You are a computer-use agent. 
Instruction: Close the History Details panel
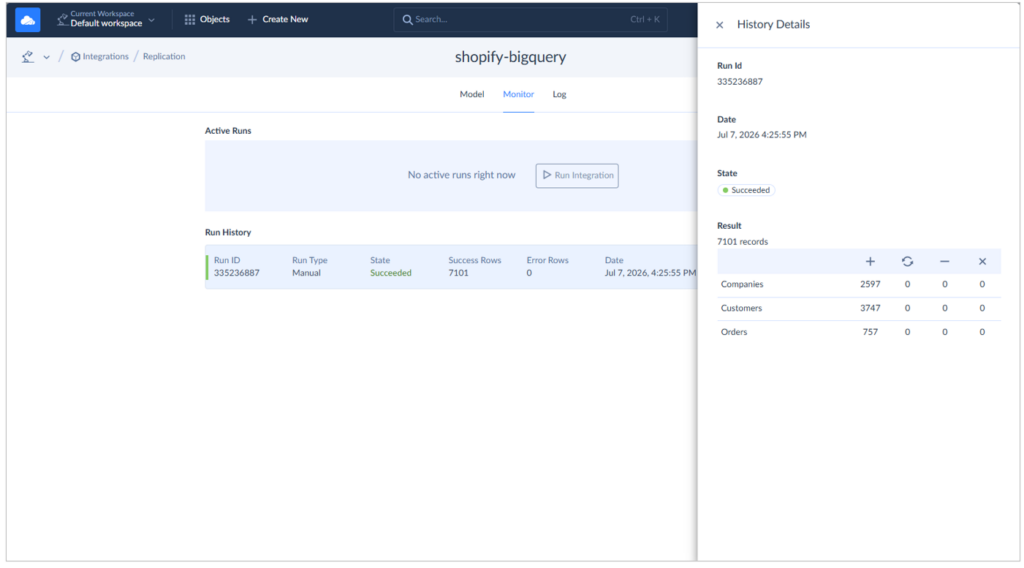point(720,25)
